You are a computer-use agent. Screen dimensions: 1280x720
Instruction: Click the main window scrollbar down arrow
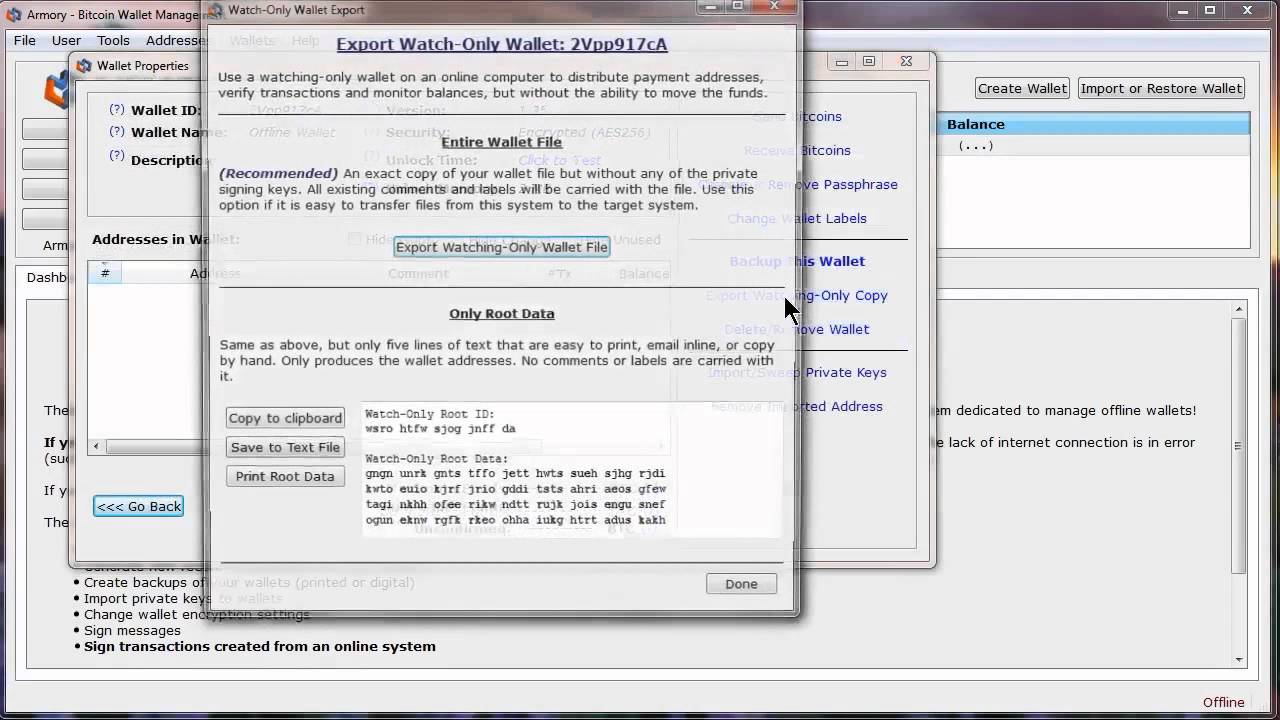pyautogui.click(x=1238, y=660)
